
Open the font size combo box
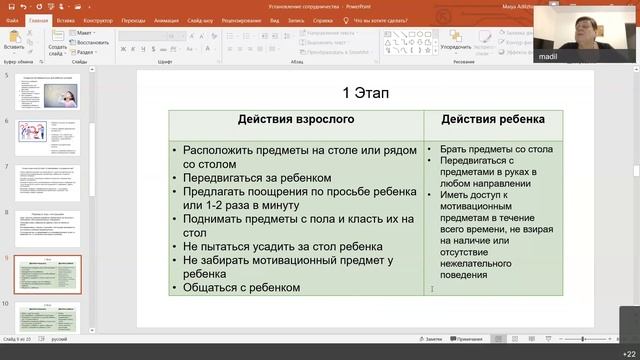tap(176, 36)
